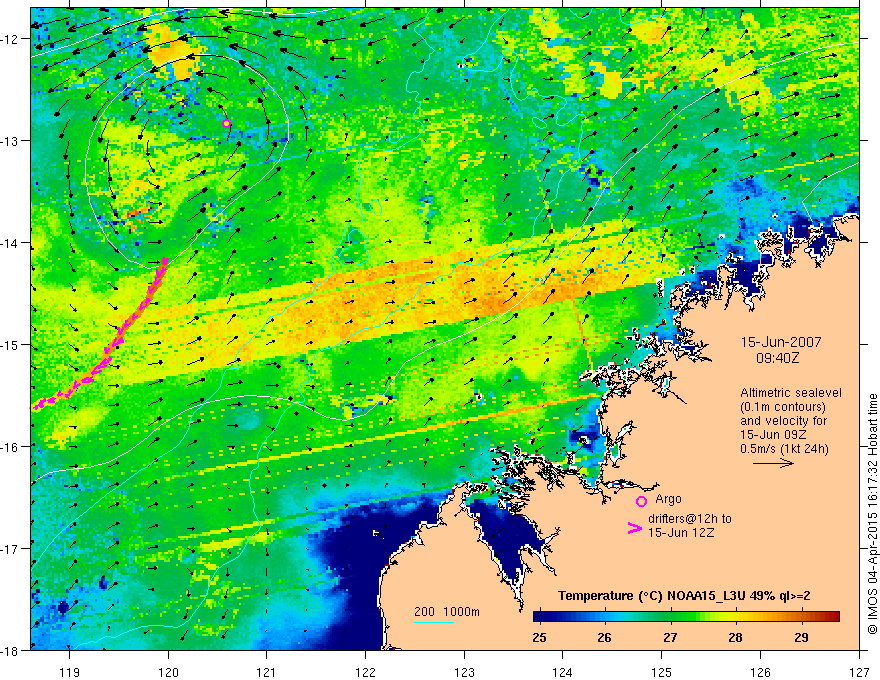Click the magenta drifter track near 119.5, -15
This screenshot has height=680, width=880.
tap(118, 340)
